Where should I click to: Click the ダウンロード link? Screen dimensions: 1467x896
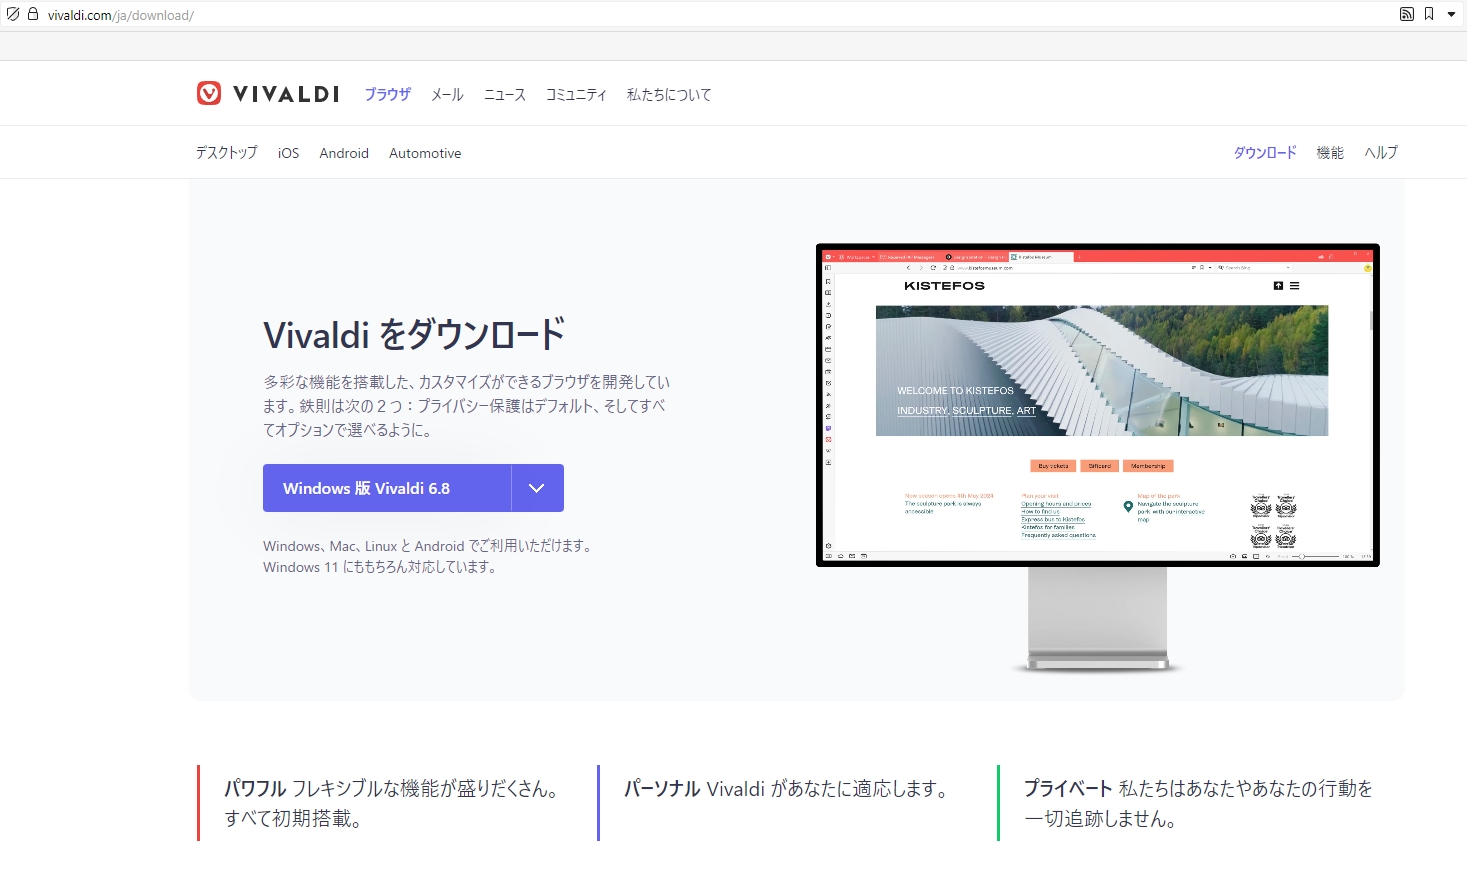[1265, 153]
